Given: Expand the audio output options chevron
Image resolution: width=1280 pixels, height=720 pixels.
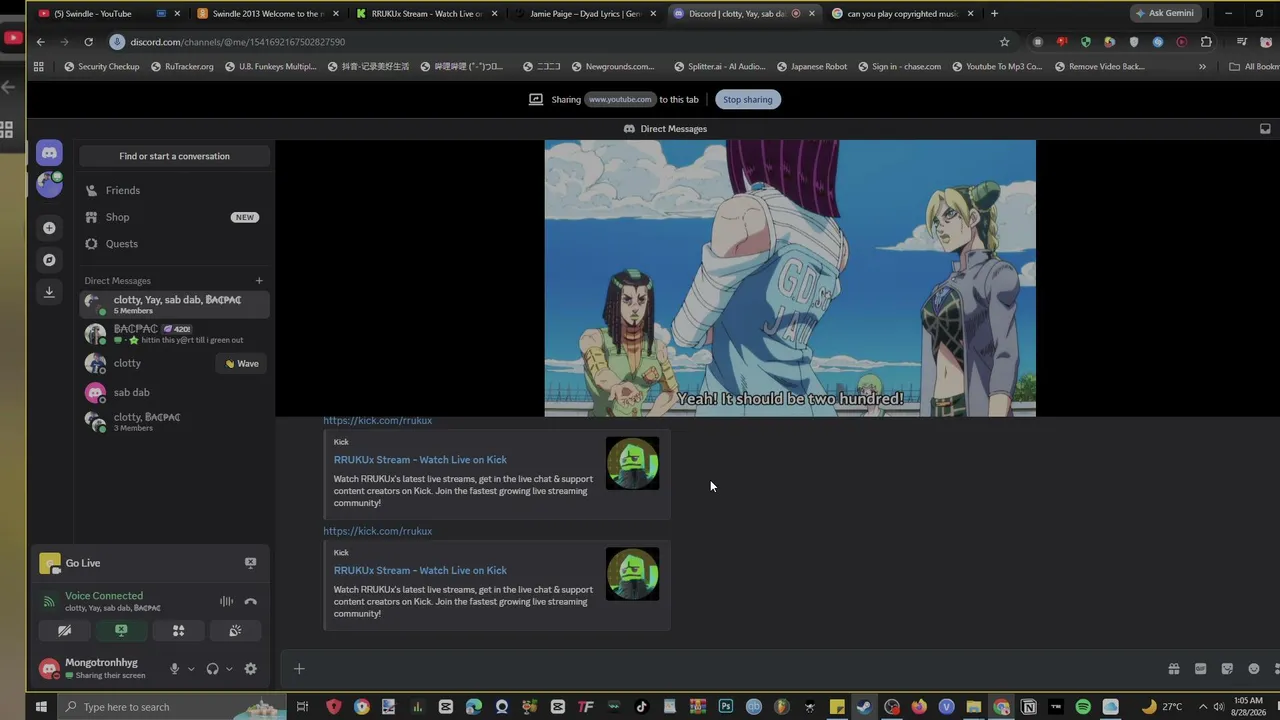Looking at the screenshot, I should [x=229, y=669].
